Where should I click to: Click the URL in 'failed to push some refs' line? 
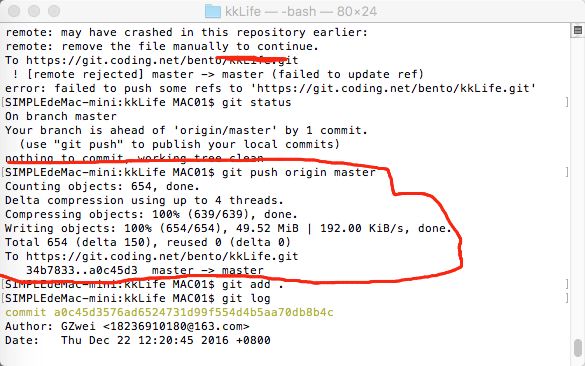[396, 88]
